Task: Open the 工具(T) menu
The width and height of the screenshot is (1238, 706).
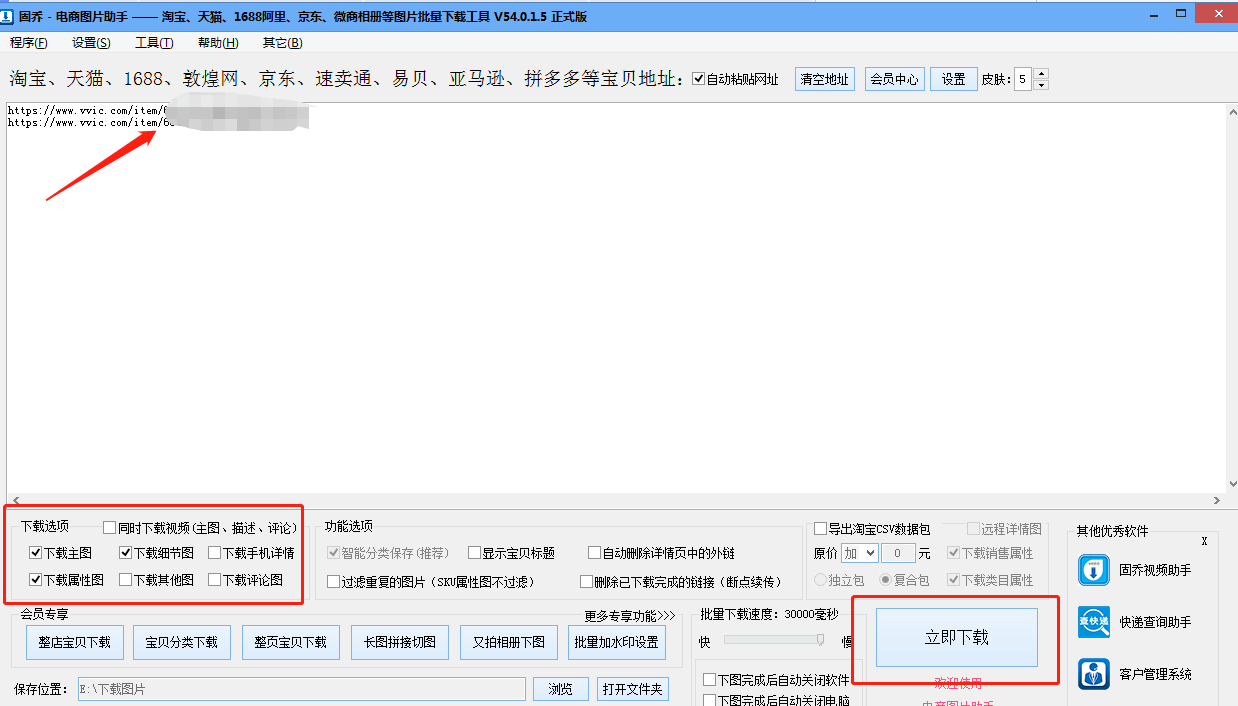Action: (x=154, y=43)
